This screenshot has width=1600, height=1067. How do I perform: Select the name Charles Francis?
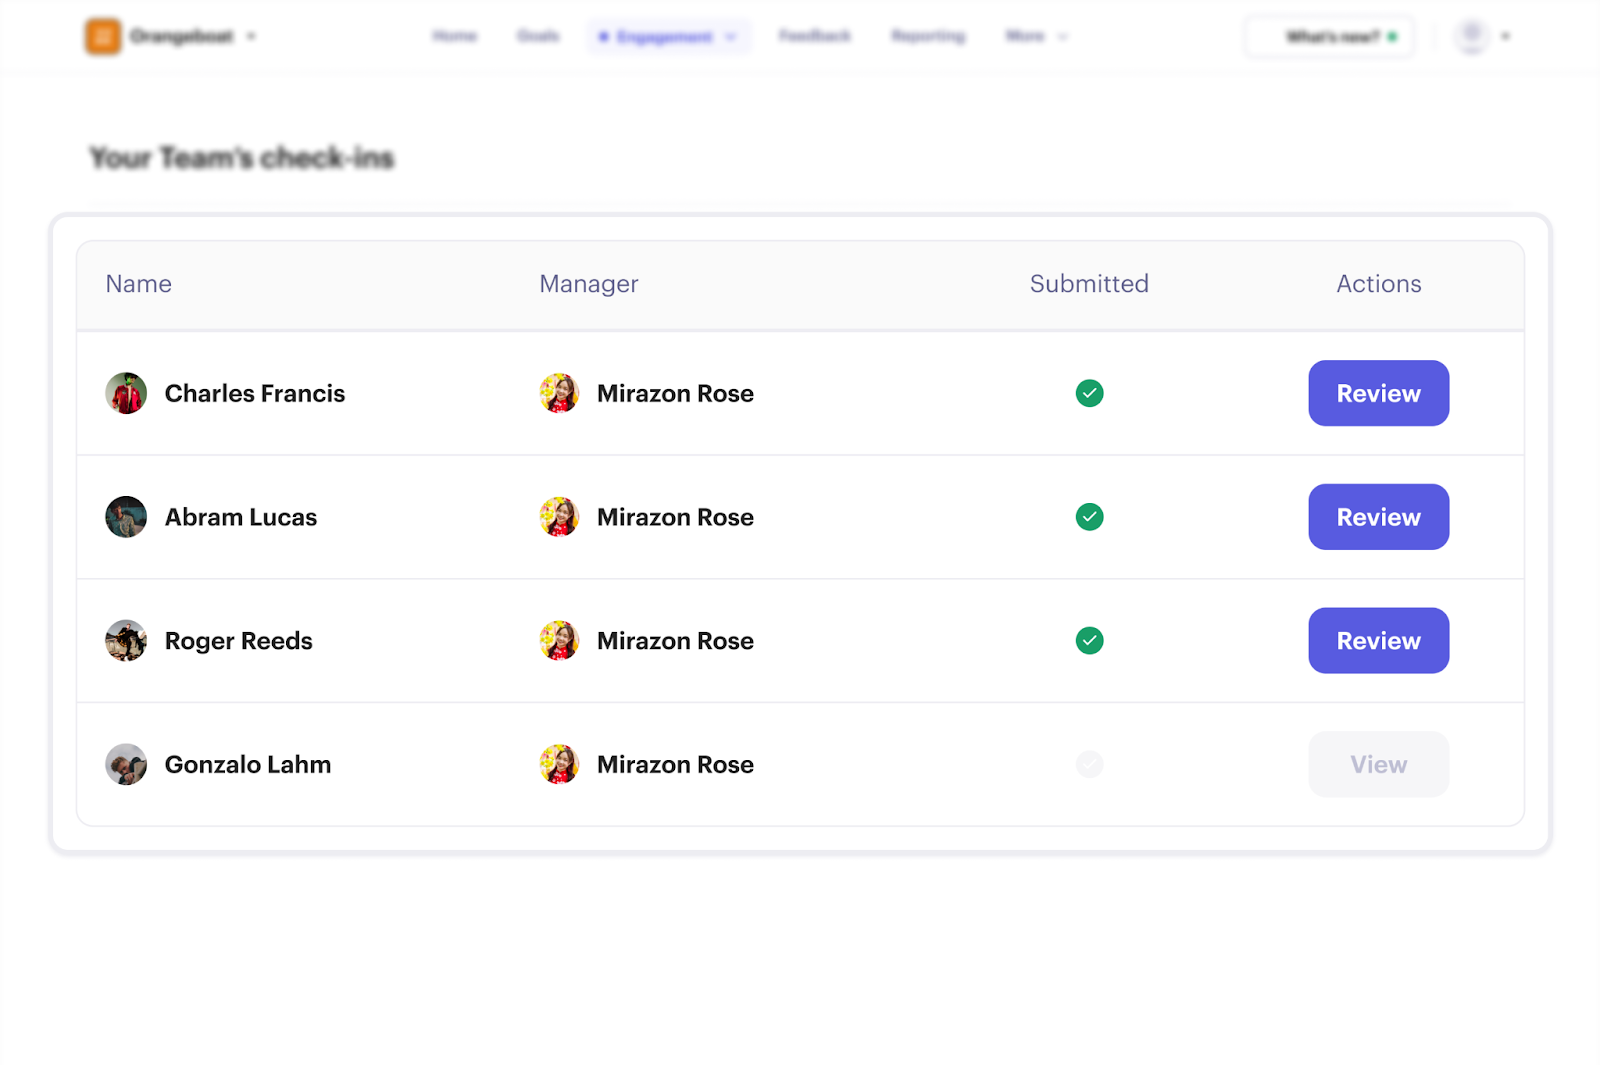(255, 393)
